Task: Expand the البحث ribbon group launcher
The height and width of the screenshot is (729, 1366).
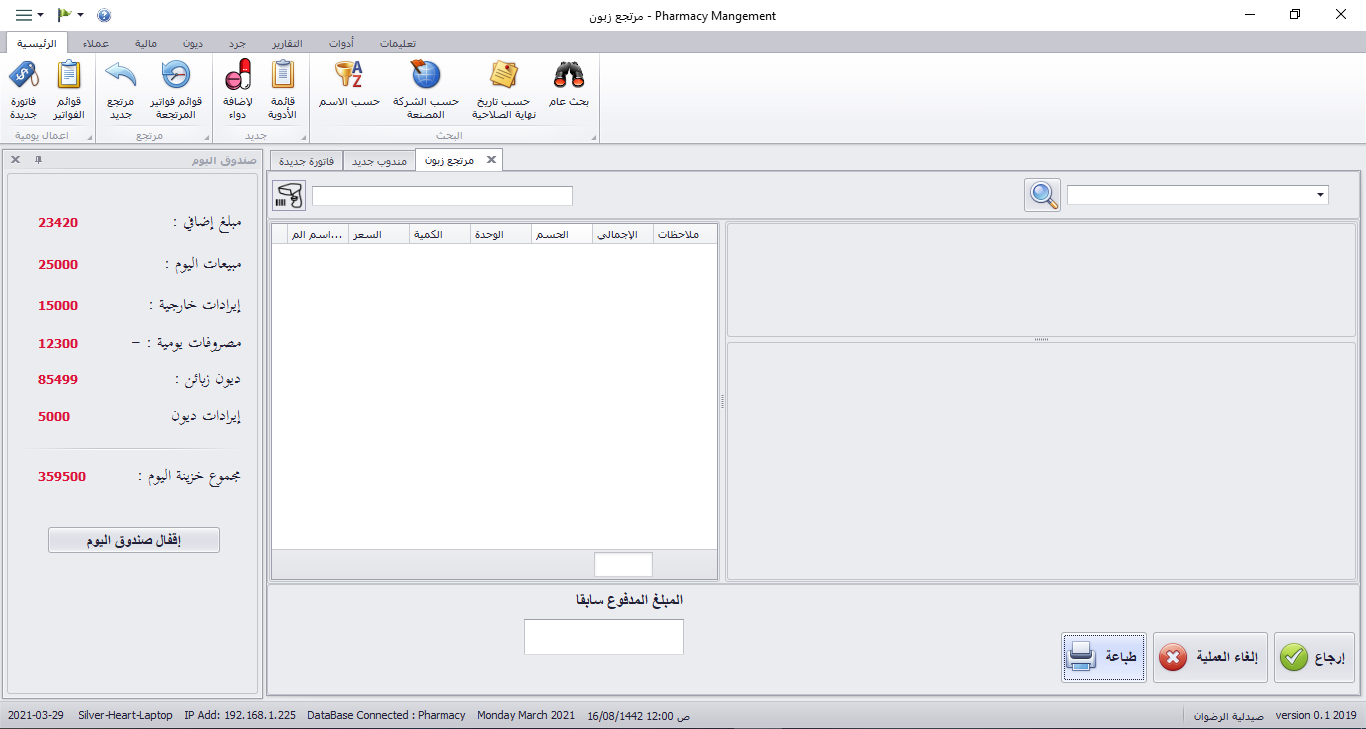Action: 593,136
